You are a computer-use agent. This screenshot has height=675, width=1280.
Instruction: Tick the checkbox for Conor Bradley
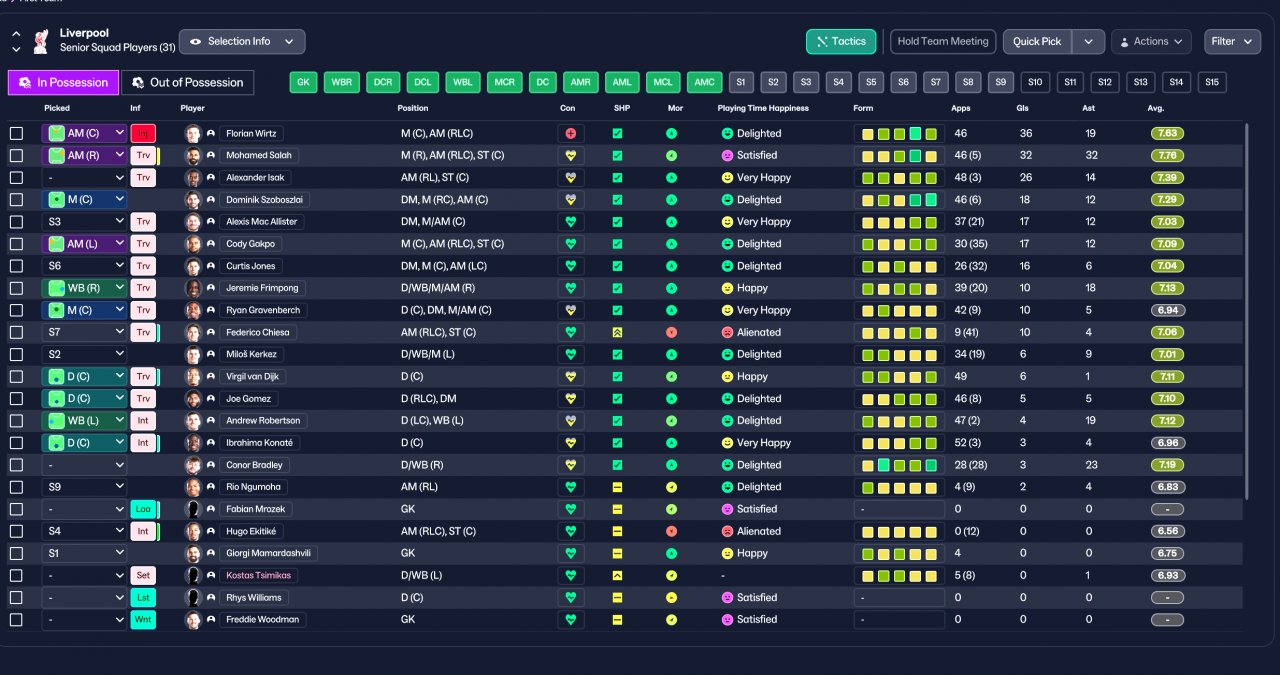click(x=16, y=465)
